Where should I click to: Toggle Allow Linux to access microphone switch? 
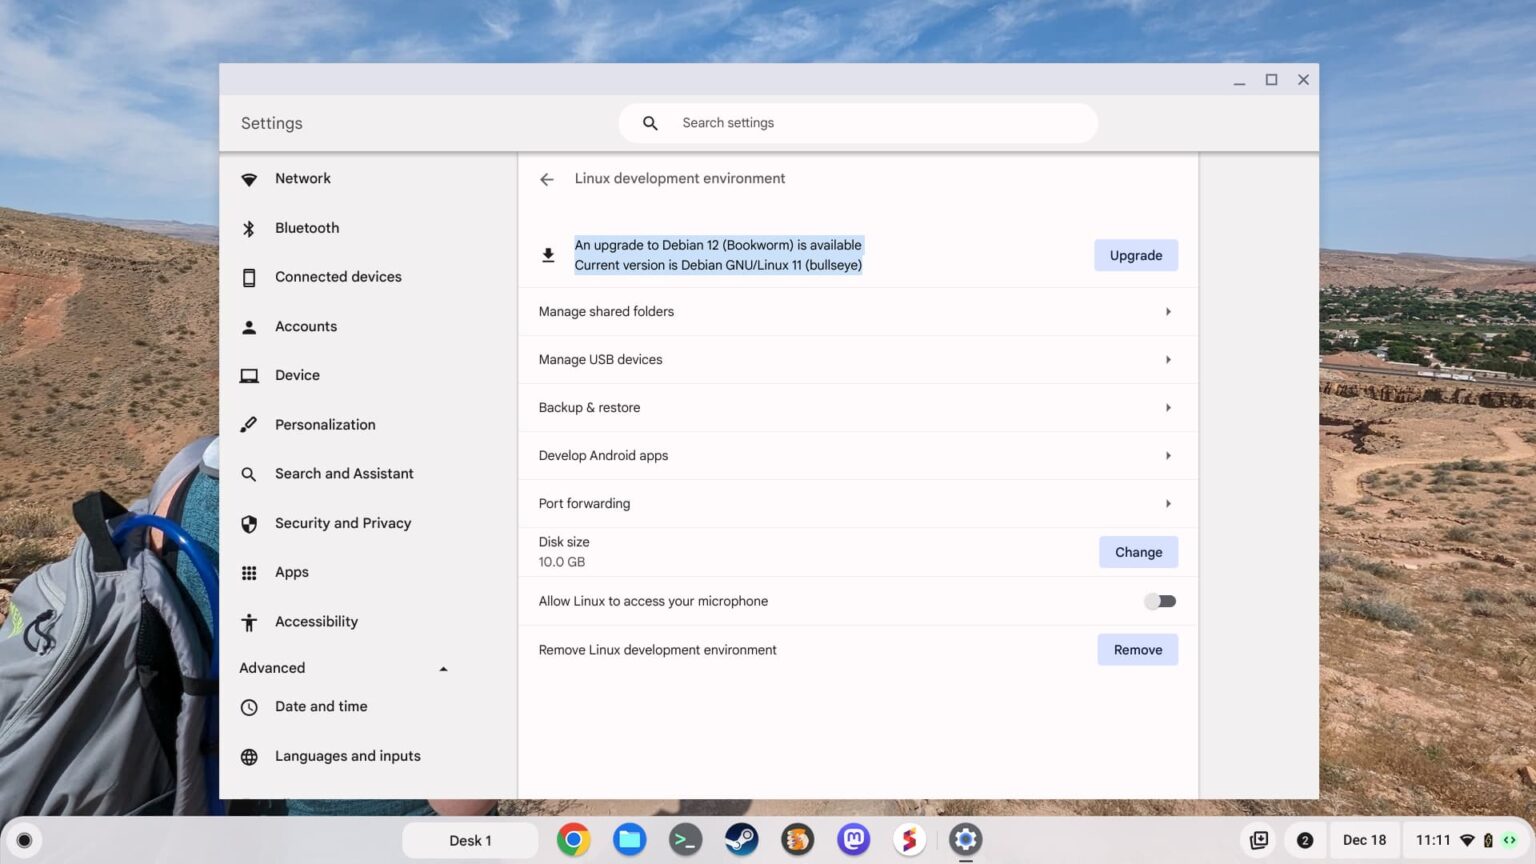pyautogui.click(x=1160, y=601)
